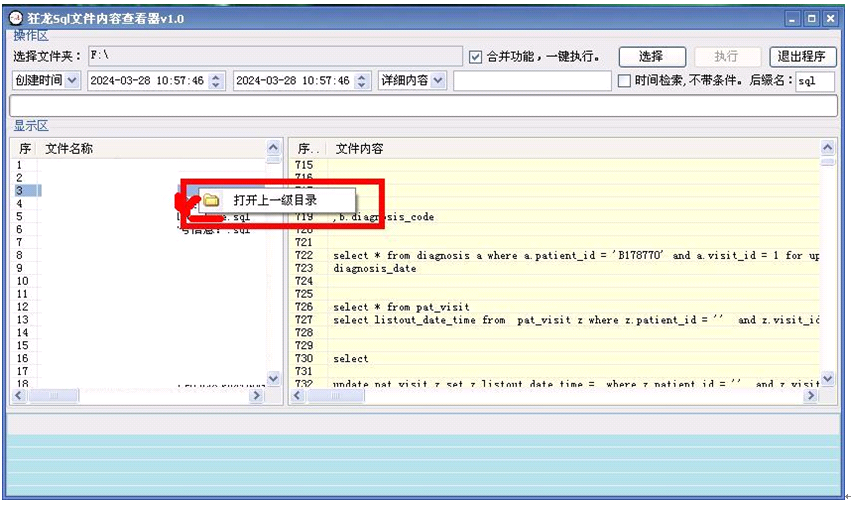Click the 选择文件夹 path field showing F:\
Screen dimensions: 851x505
(x=275, y=56)
